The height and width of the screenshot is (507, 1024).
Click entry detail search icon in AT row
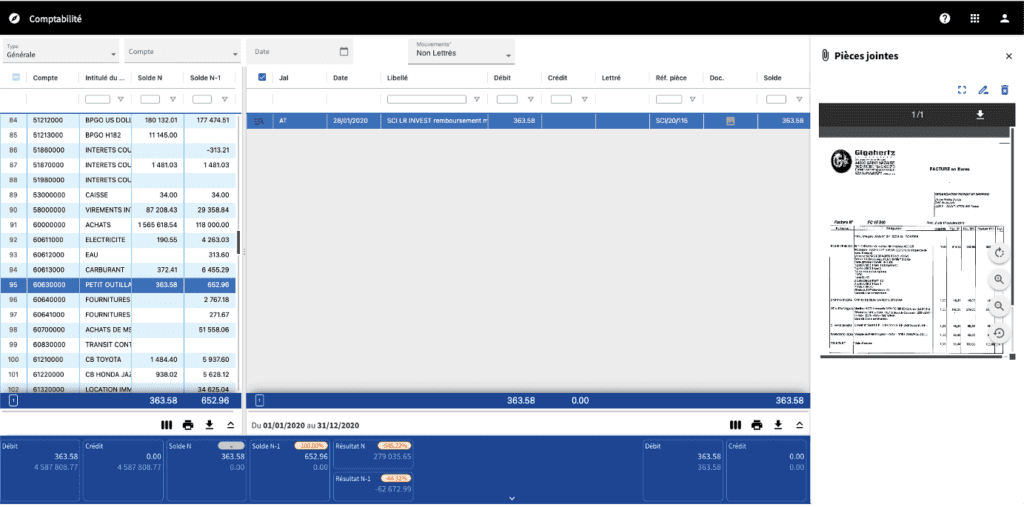point(259,121)
